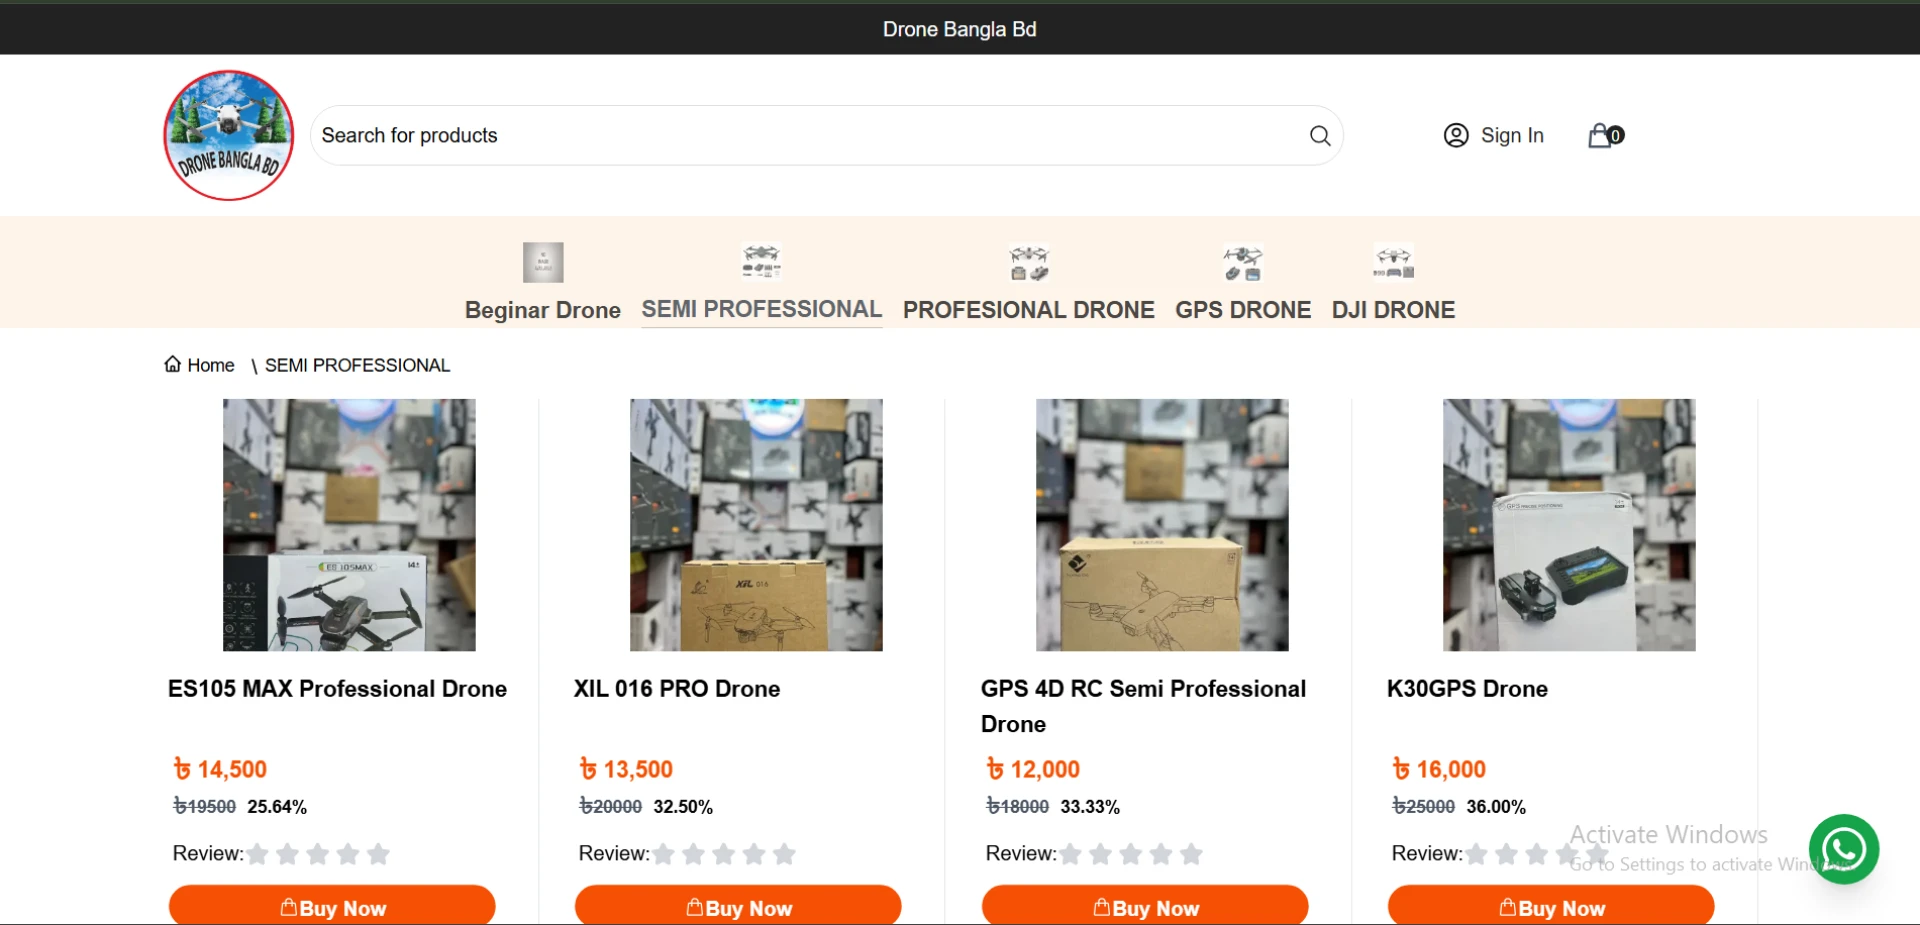Select SEMI PROFESSIONAL category tab
The width and height of the screenshot is (1920, 925).
tap(761, 309)
